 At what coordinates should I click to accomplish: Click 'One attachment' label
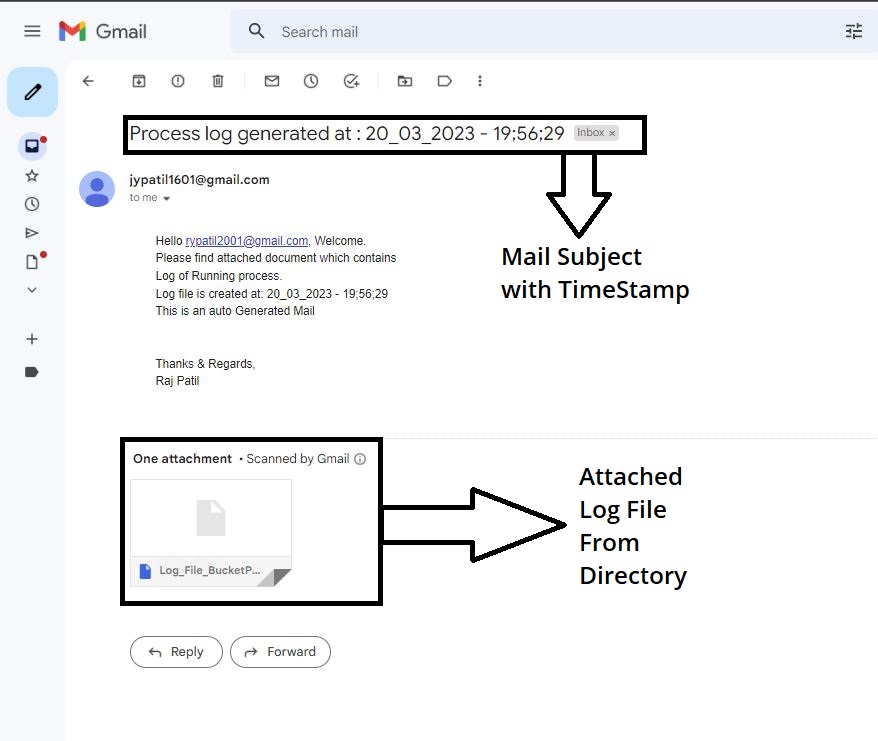pos(183,459)
